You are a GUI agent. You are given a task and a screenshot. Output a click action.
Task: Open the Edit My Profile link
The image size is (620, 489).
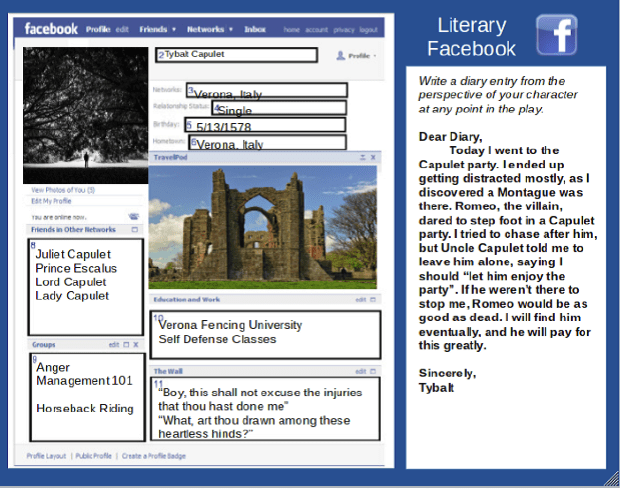pyautogui.click(x=51, y=201)
